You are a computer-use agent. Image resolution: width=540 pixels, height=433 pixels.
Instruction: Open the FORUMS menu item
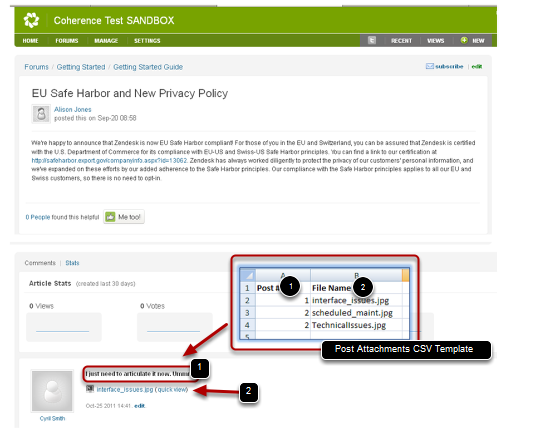67,41
